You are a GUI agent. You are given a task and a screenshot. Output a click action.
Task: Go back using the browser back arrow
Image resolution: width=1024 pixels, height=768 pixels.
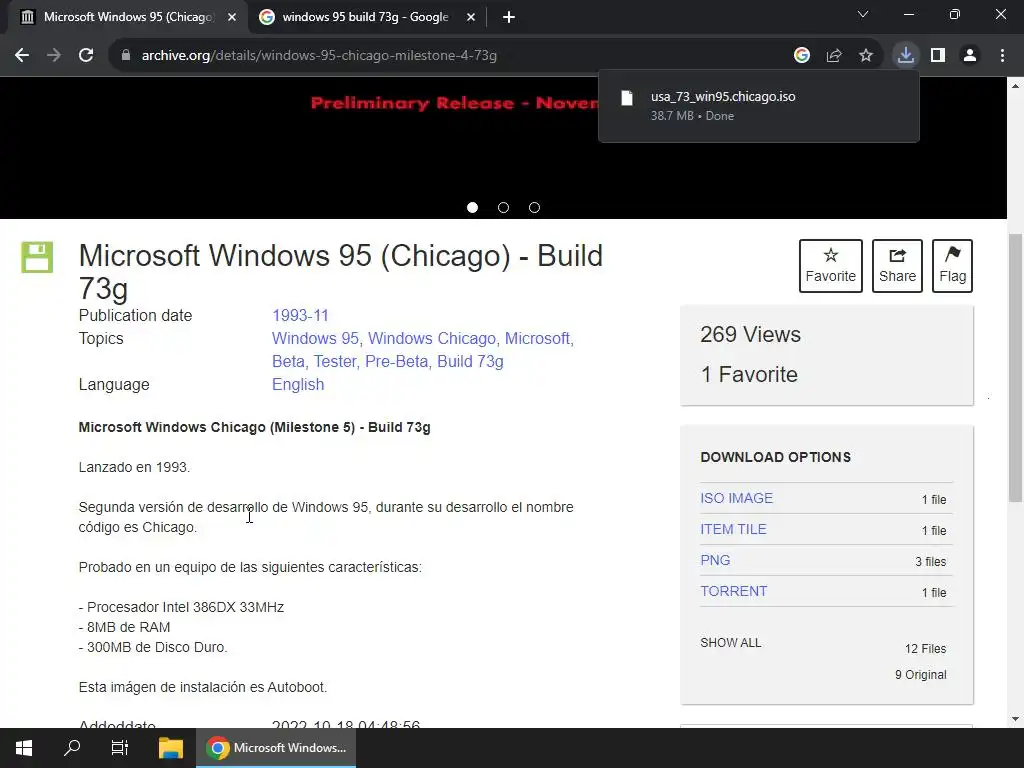point(22,56)
